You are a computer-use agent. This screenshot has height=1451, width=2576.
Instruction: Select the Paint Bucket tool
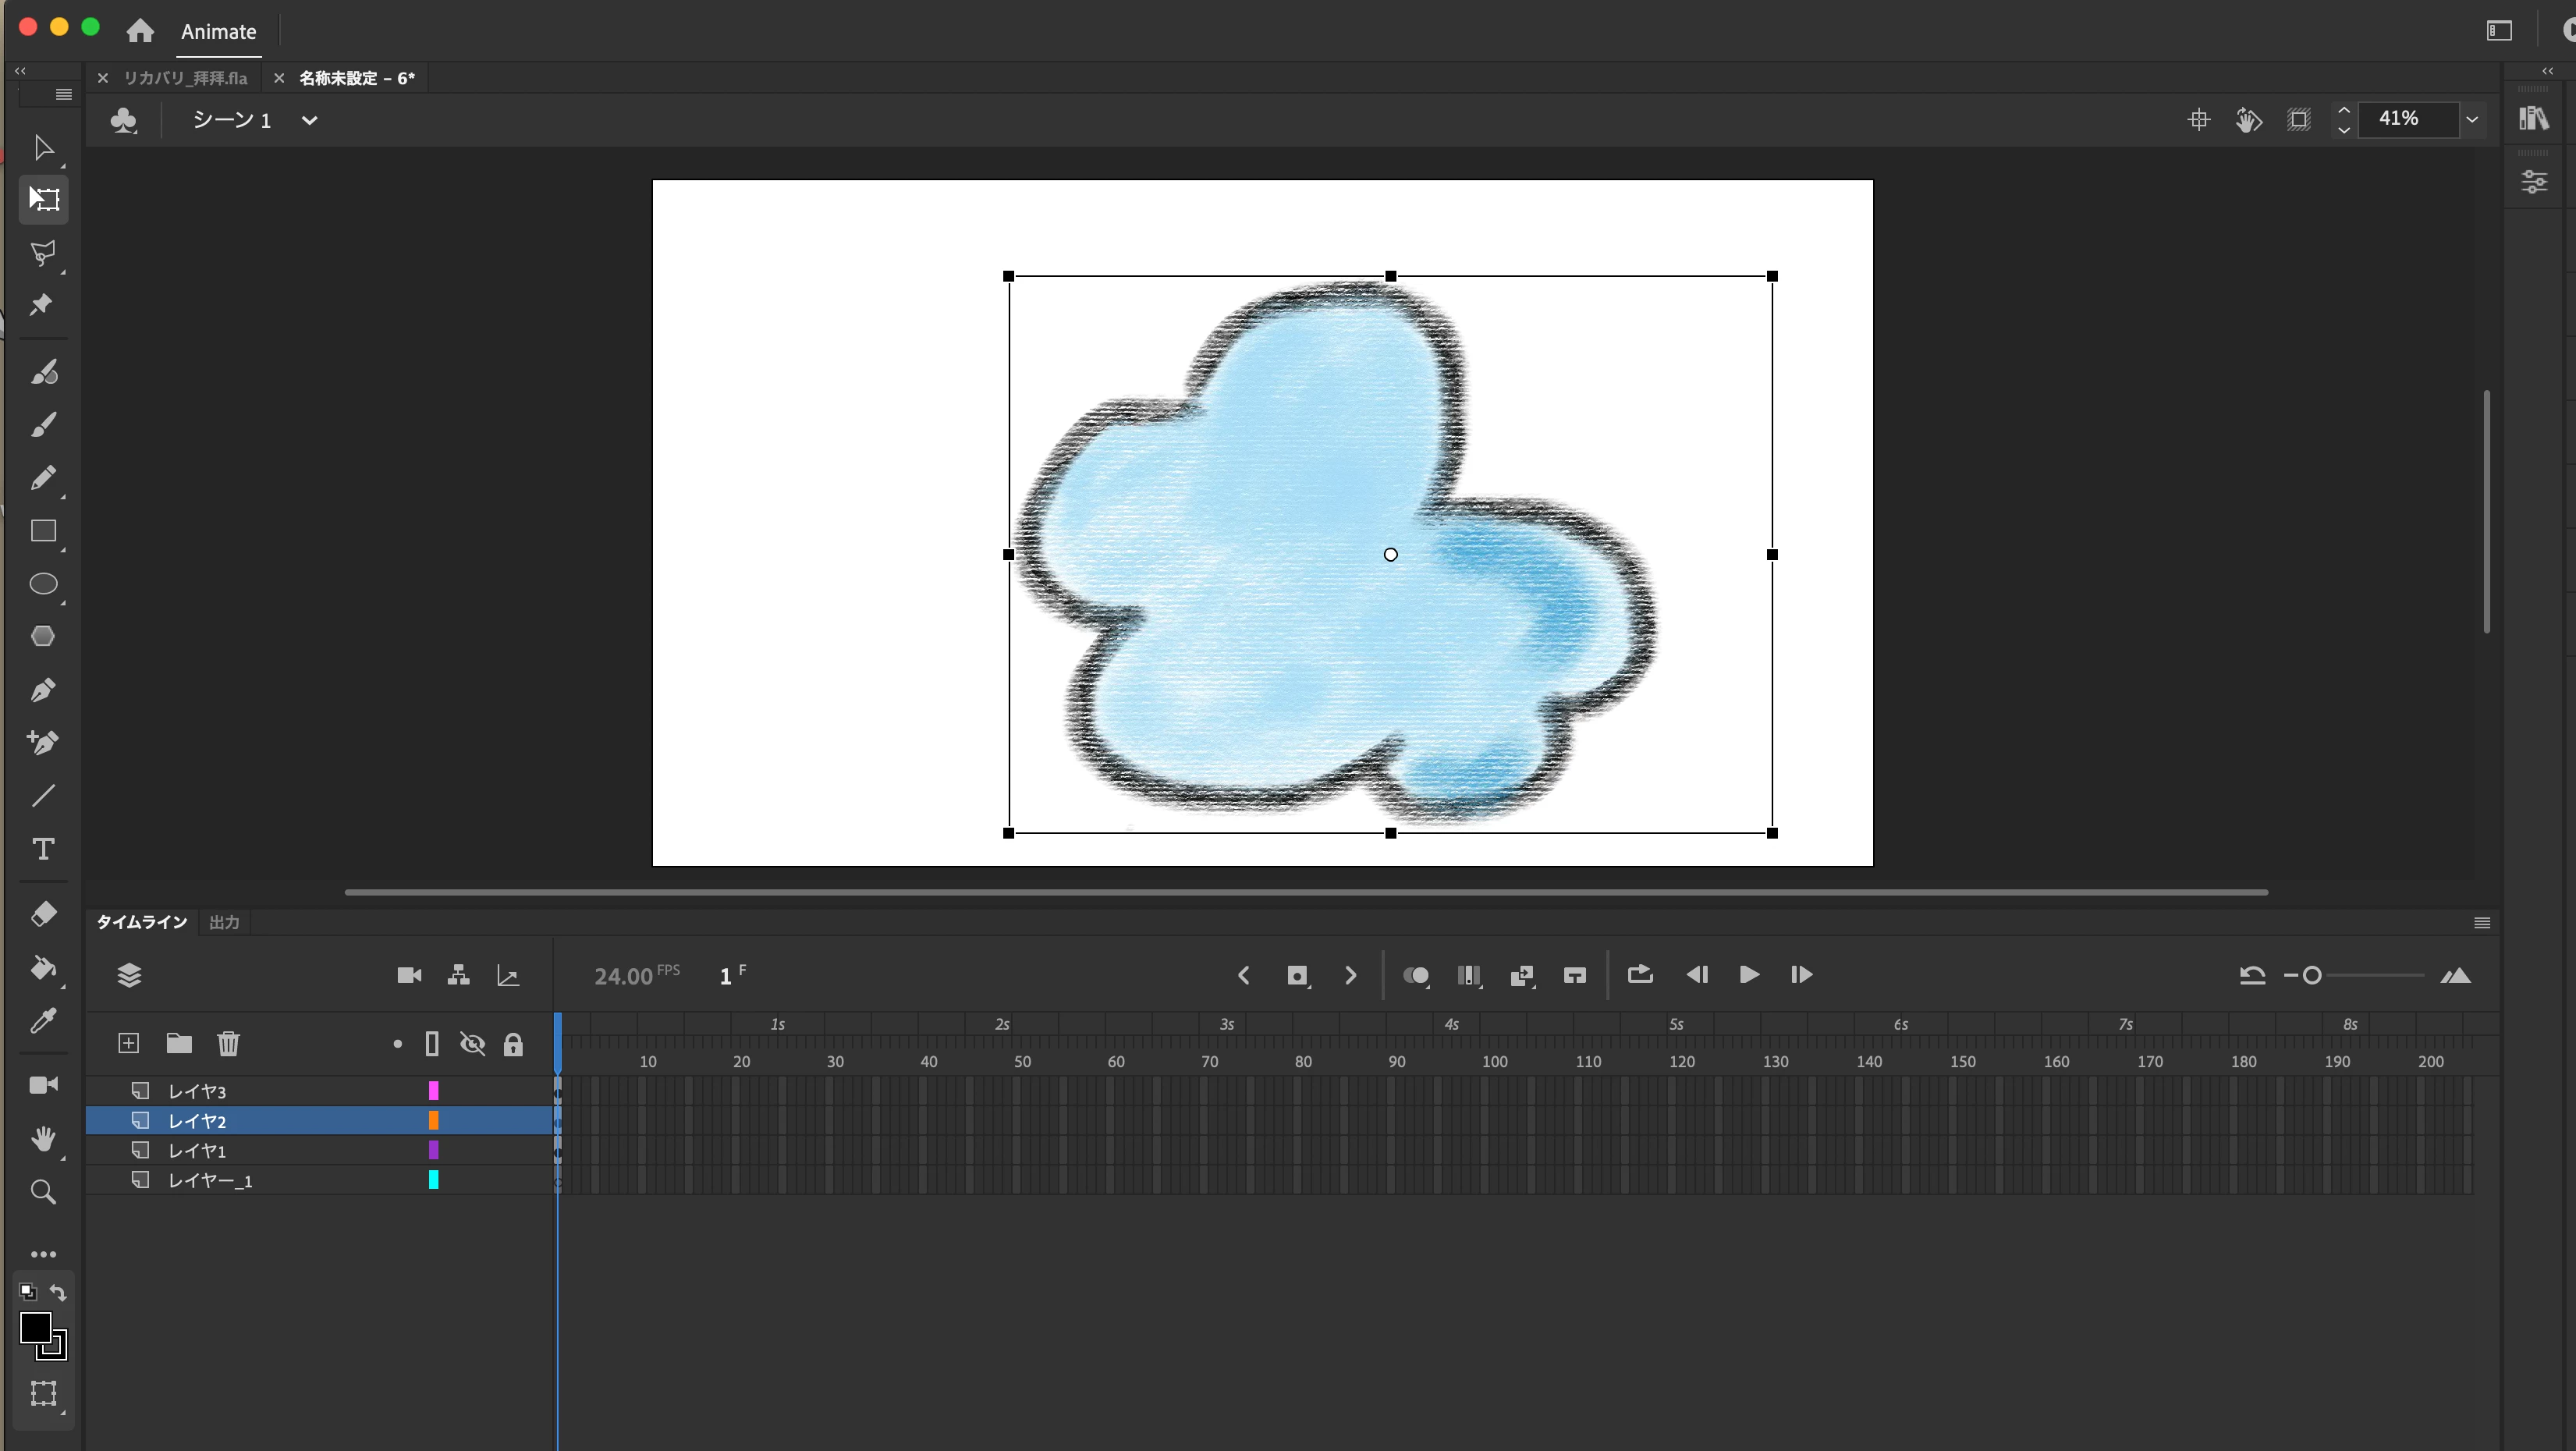pyautogui.click(x=43, y=967)
